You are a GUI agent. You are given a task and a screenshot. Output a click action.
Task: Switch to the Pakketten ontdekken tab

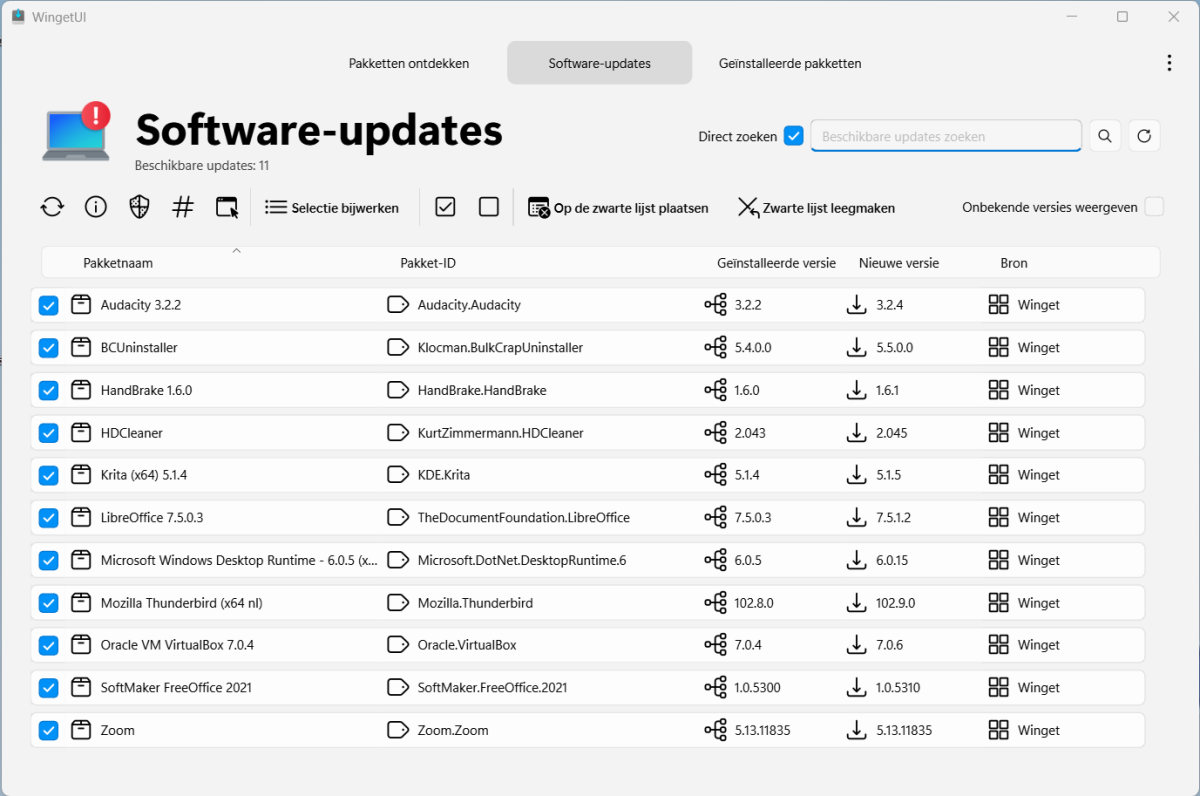409,63
